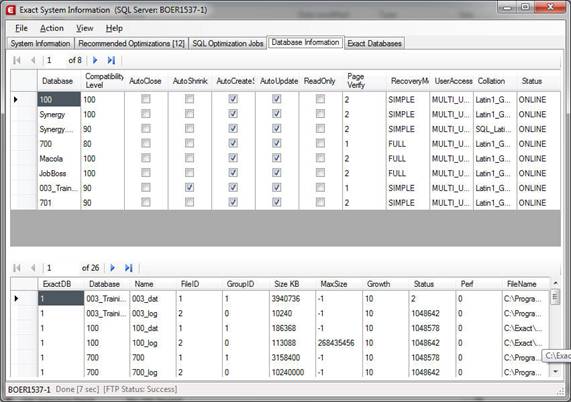This screenshot has width=571, height=402.
Task: Go to previous record in database navigator
Action: point(33,60)
